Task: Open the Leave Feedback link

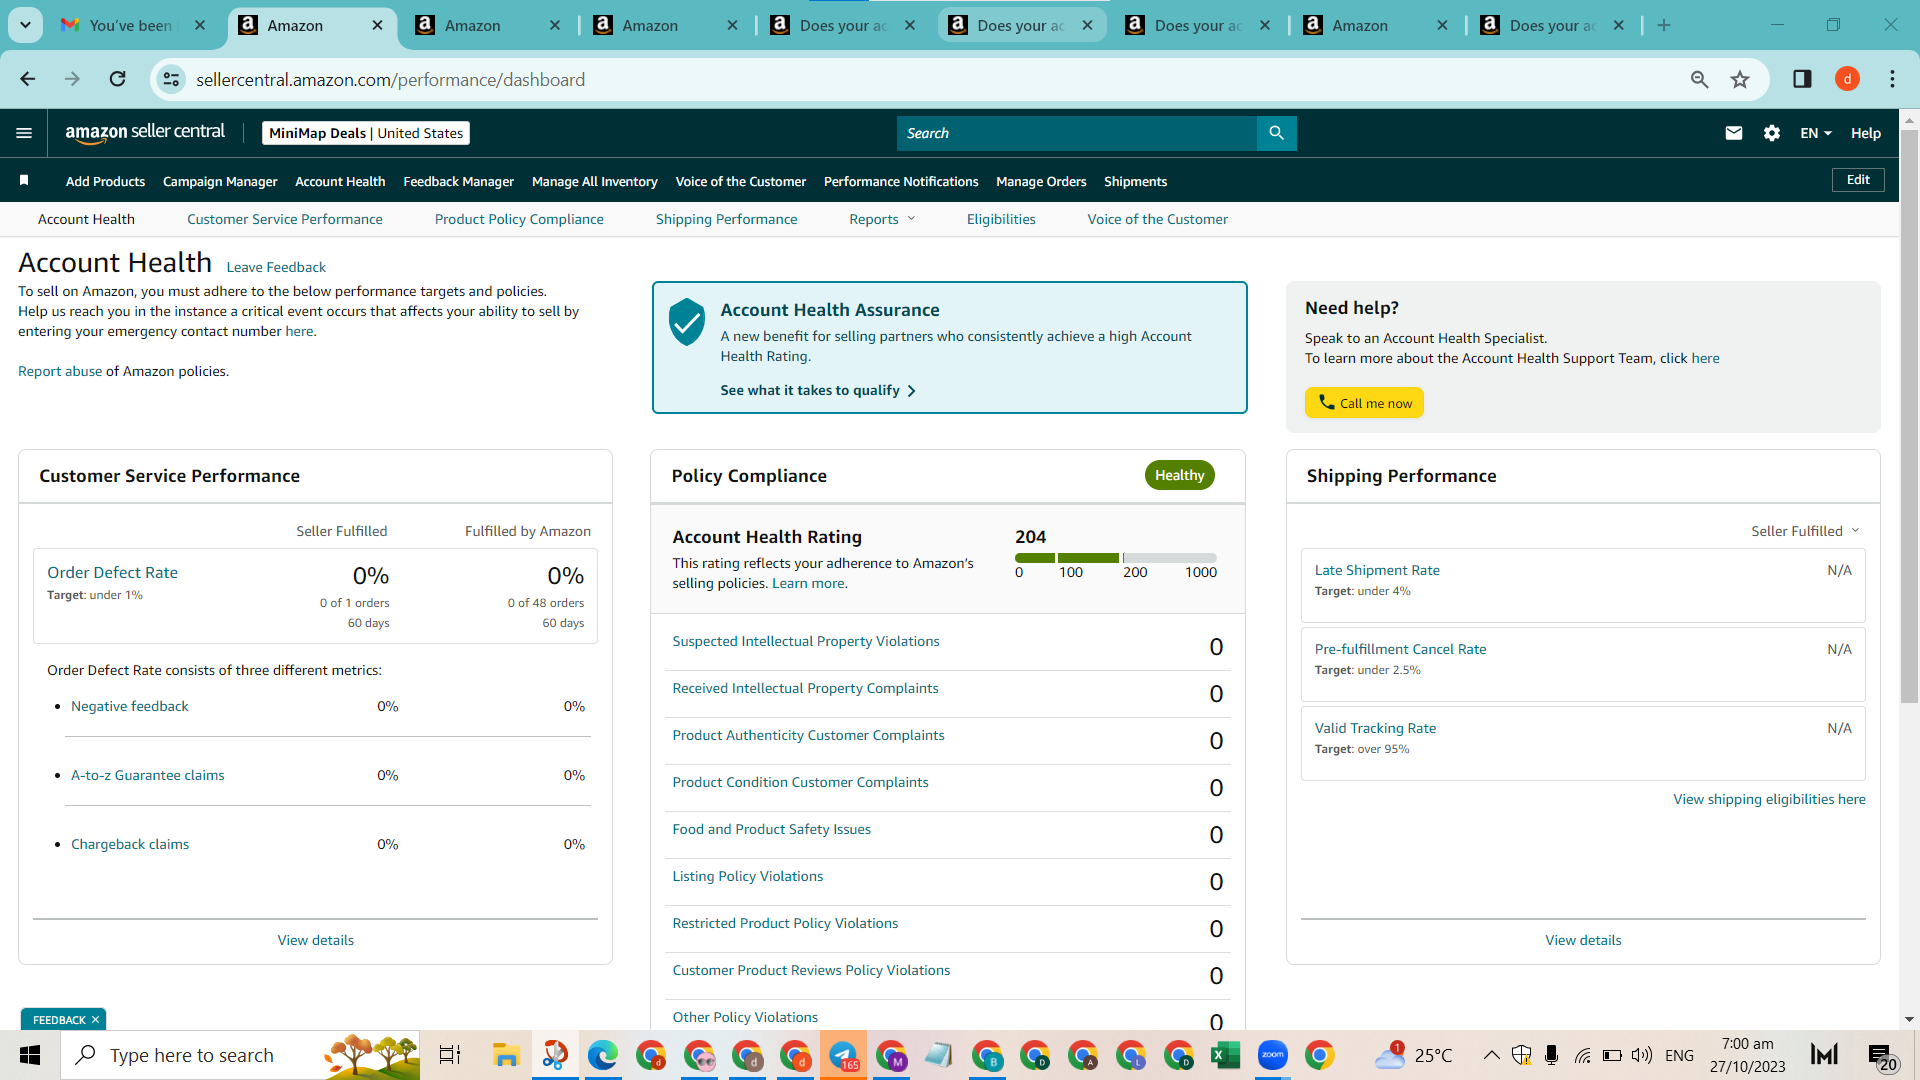Action: click(x=276, y=267)
